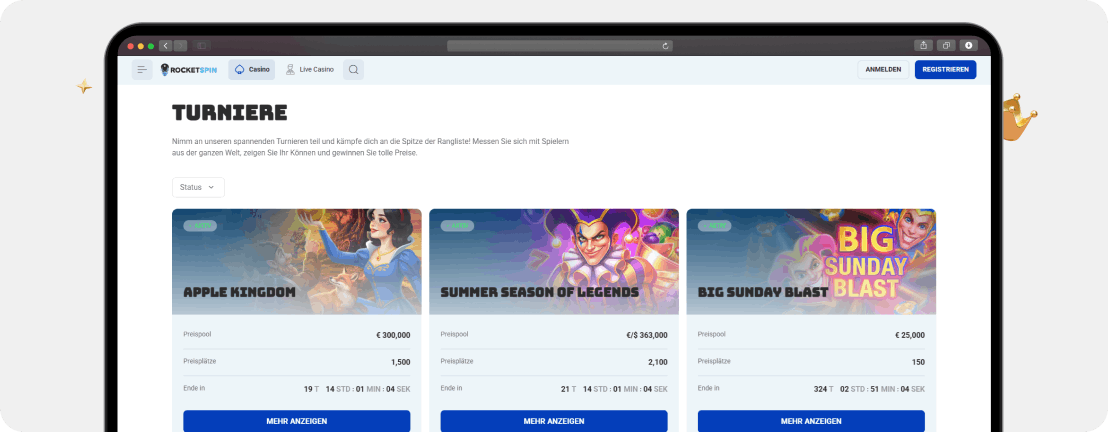Image resolution: width=1108 pixels, height=432 pixels.
Task: Switch to the Live Casino tab
Action: 310,69
